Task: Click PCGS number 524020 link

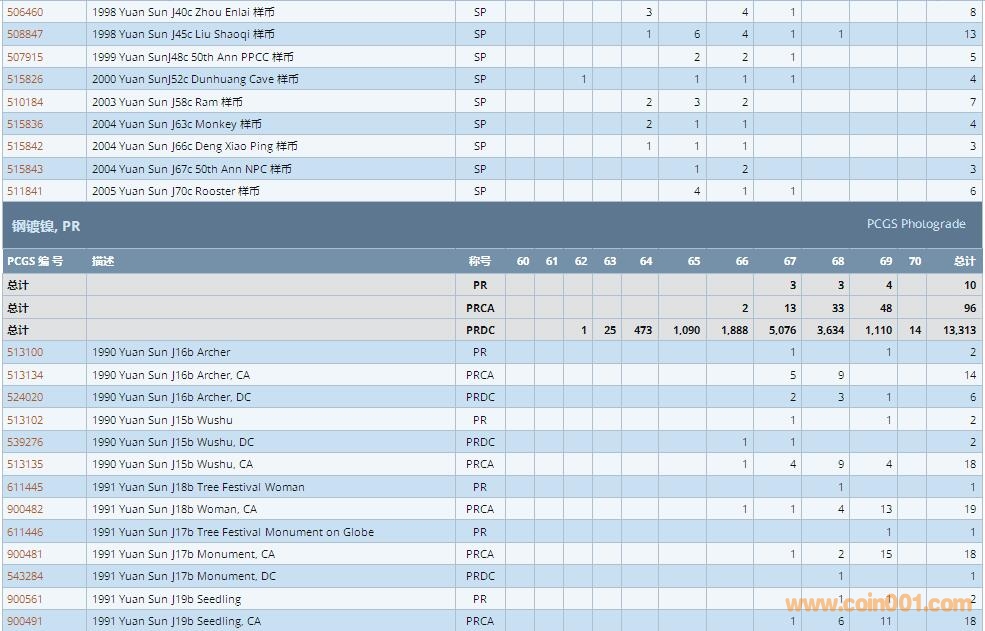Action: click(25, 397)
